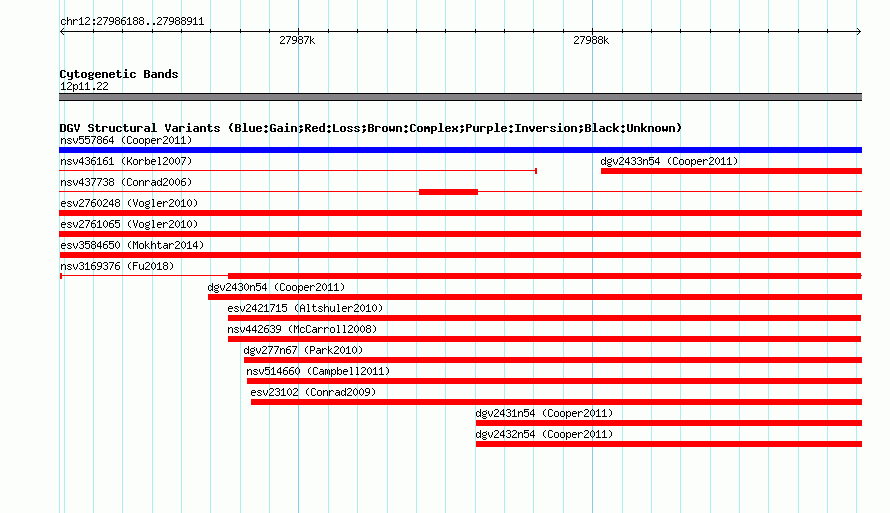Select the dgv277n67 (Park2010) label
Screen dimensions: 890x513
pos(303,350)
